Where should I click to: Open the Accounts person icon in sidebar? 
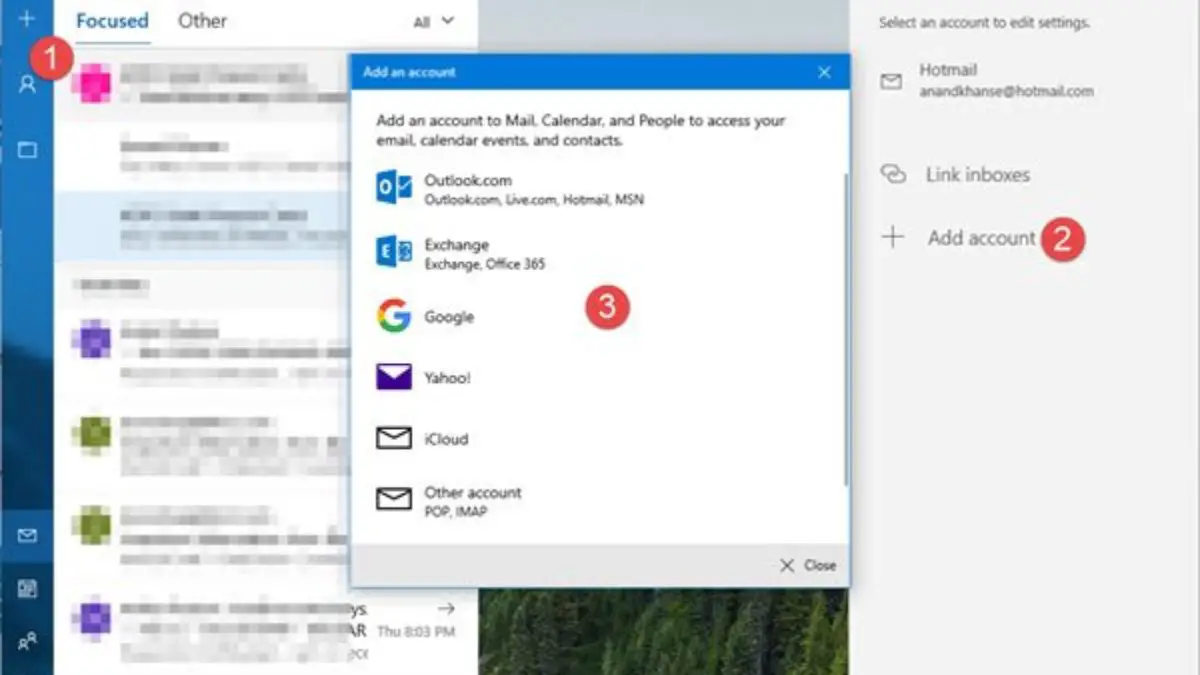(27, 85)
